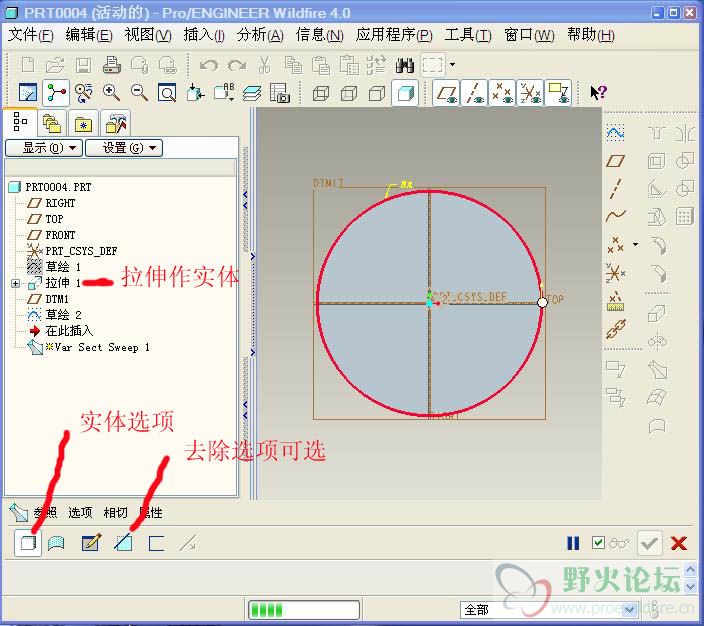Toggle datum axes display

474,93
